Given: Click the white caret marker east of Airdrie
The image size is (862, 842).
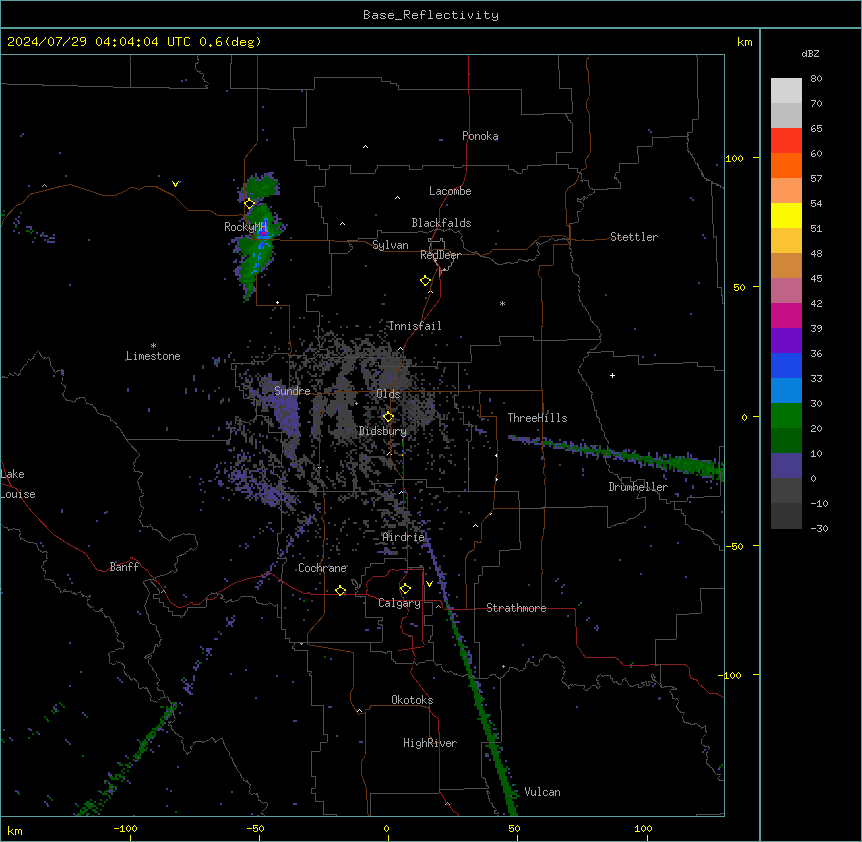Looking at the screenshot, I should click(x=476, y=526).
